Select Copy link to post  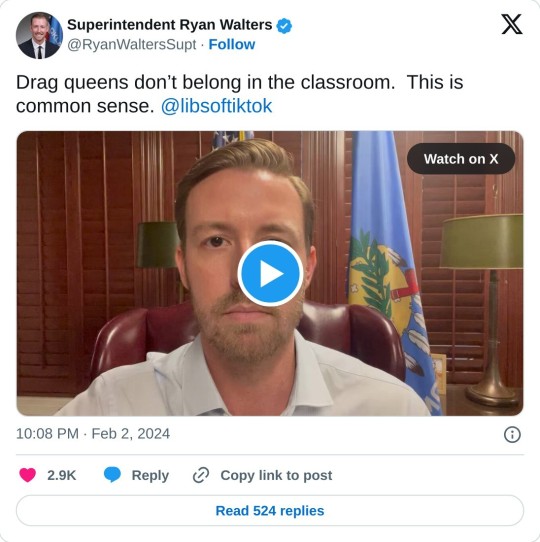tap(276, 475)
